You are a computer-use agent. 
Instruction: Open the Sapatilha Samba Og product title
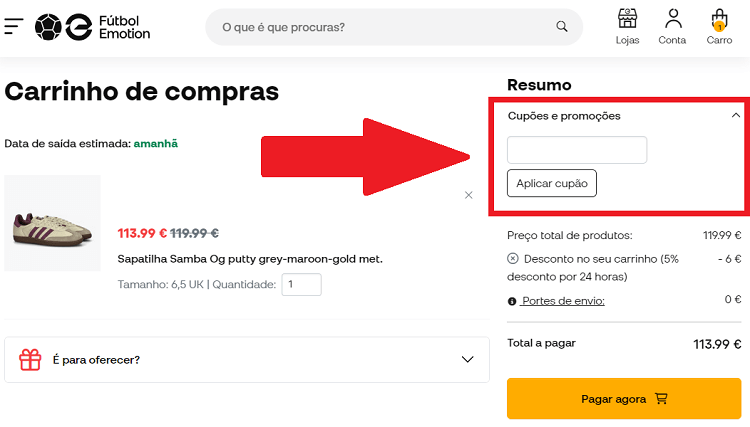click(x=250, y=259)
